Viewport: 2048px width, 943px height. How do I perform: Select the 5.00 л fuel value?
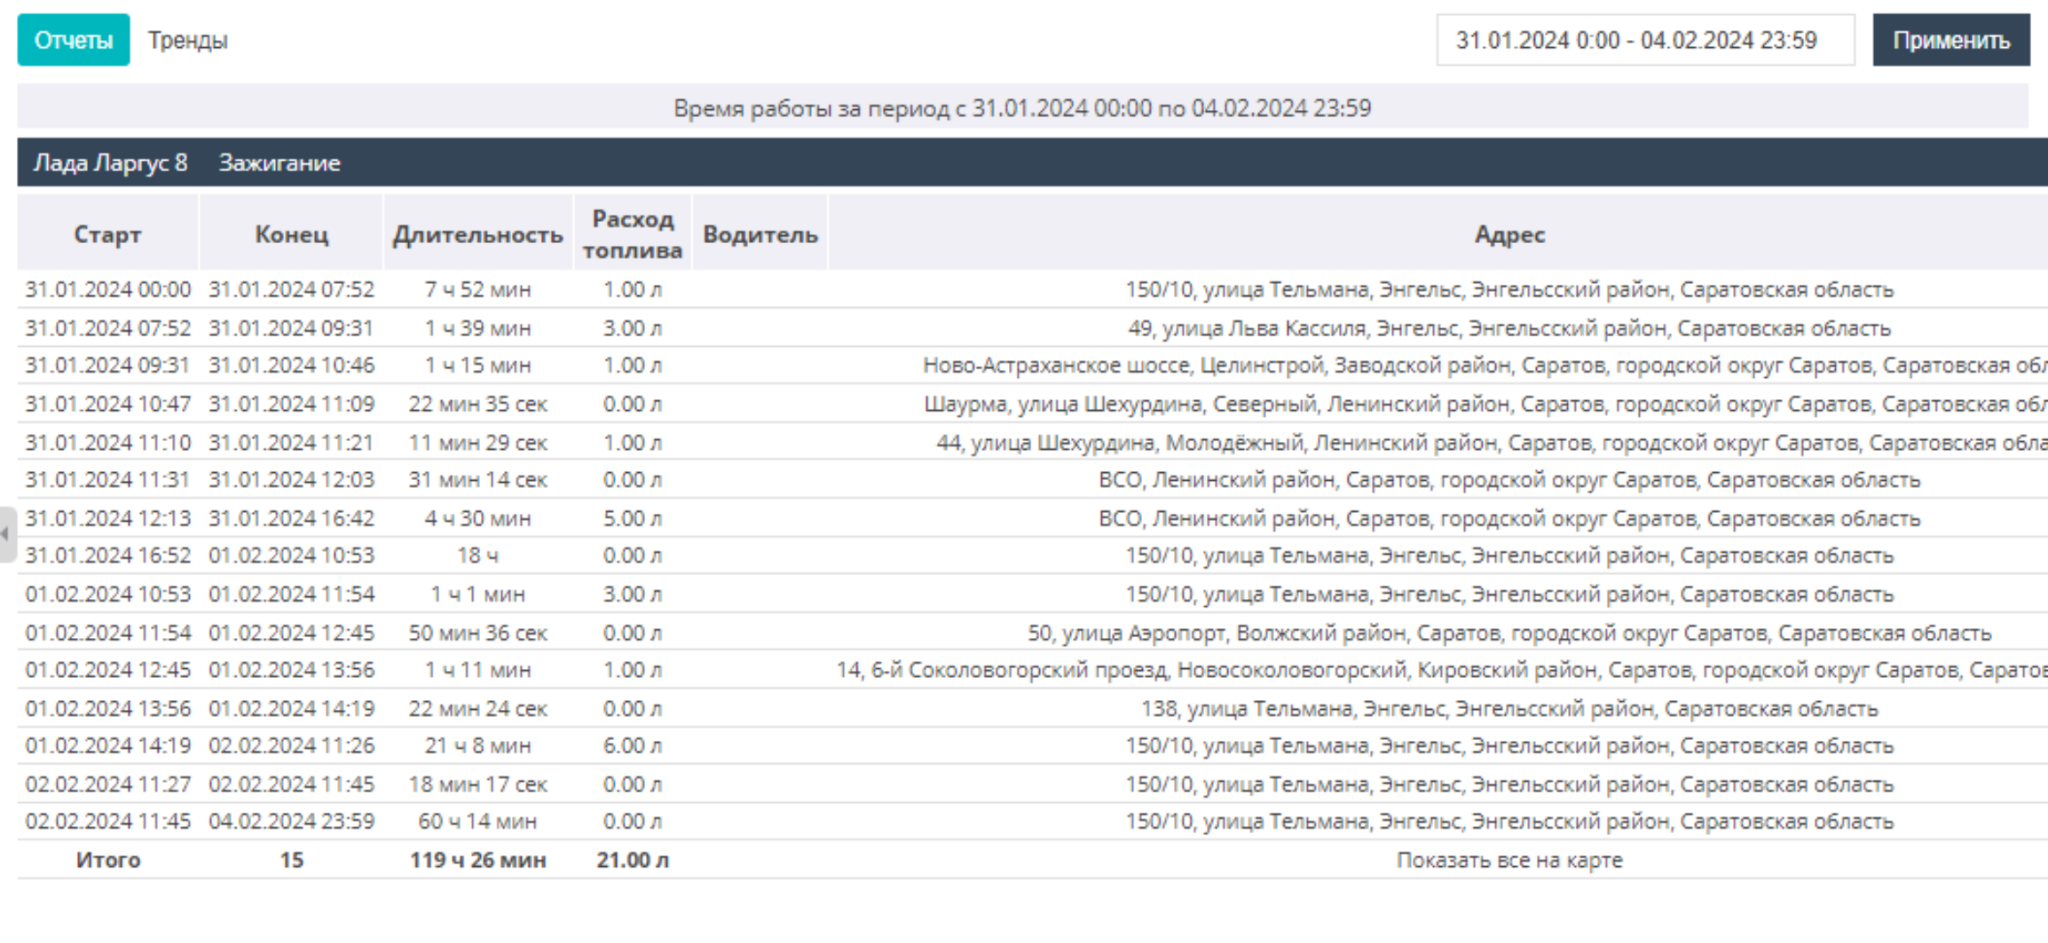coord(632,518)
